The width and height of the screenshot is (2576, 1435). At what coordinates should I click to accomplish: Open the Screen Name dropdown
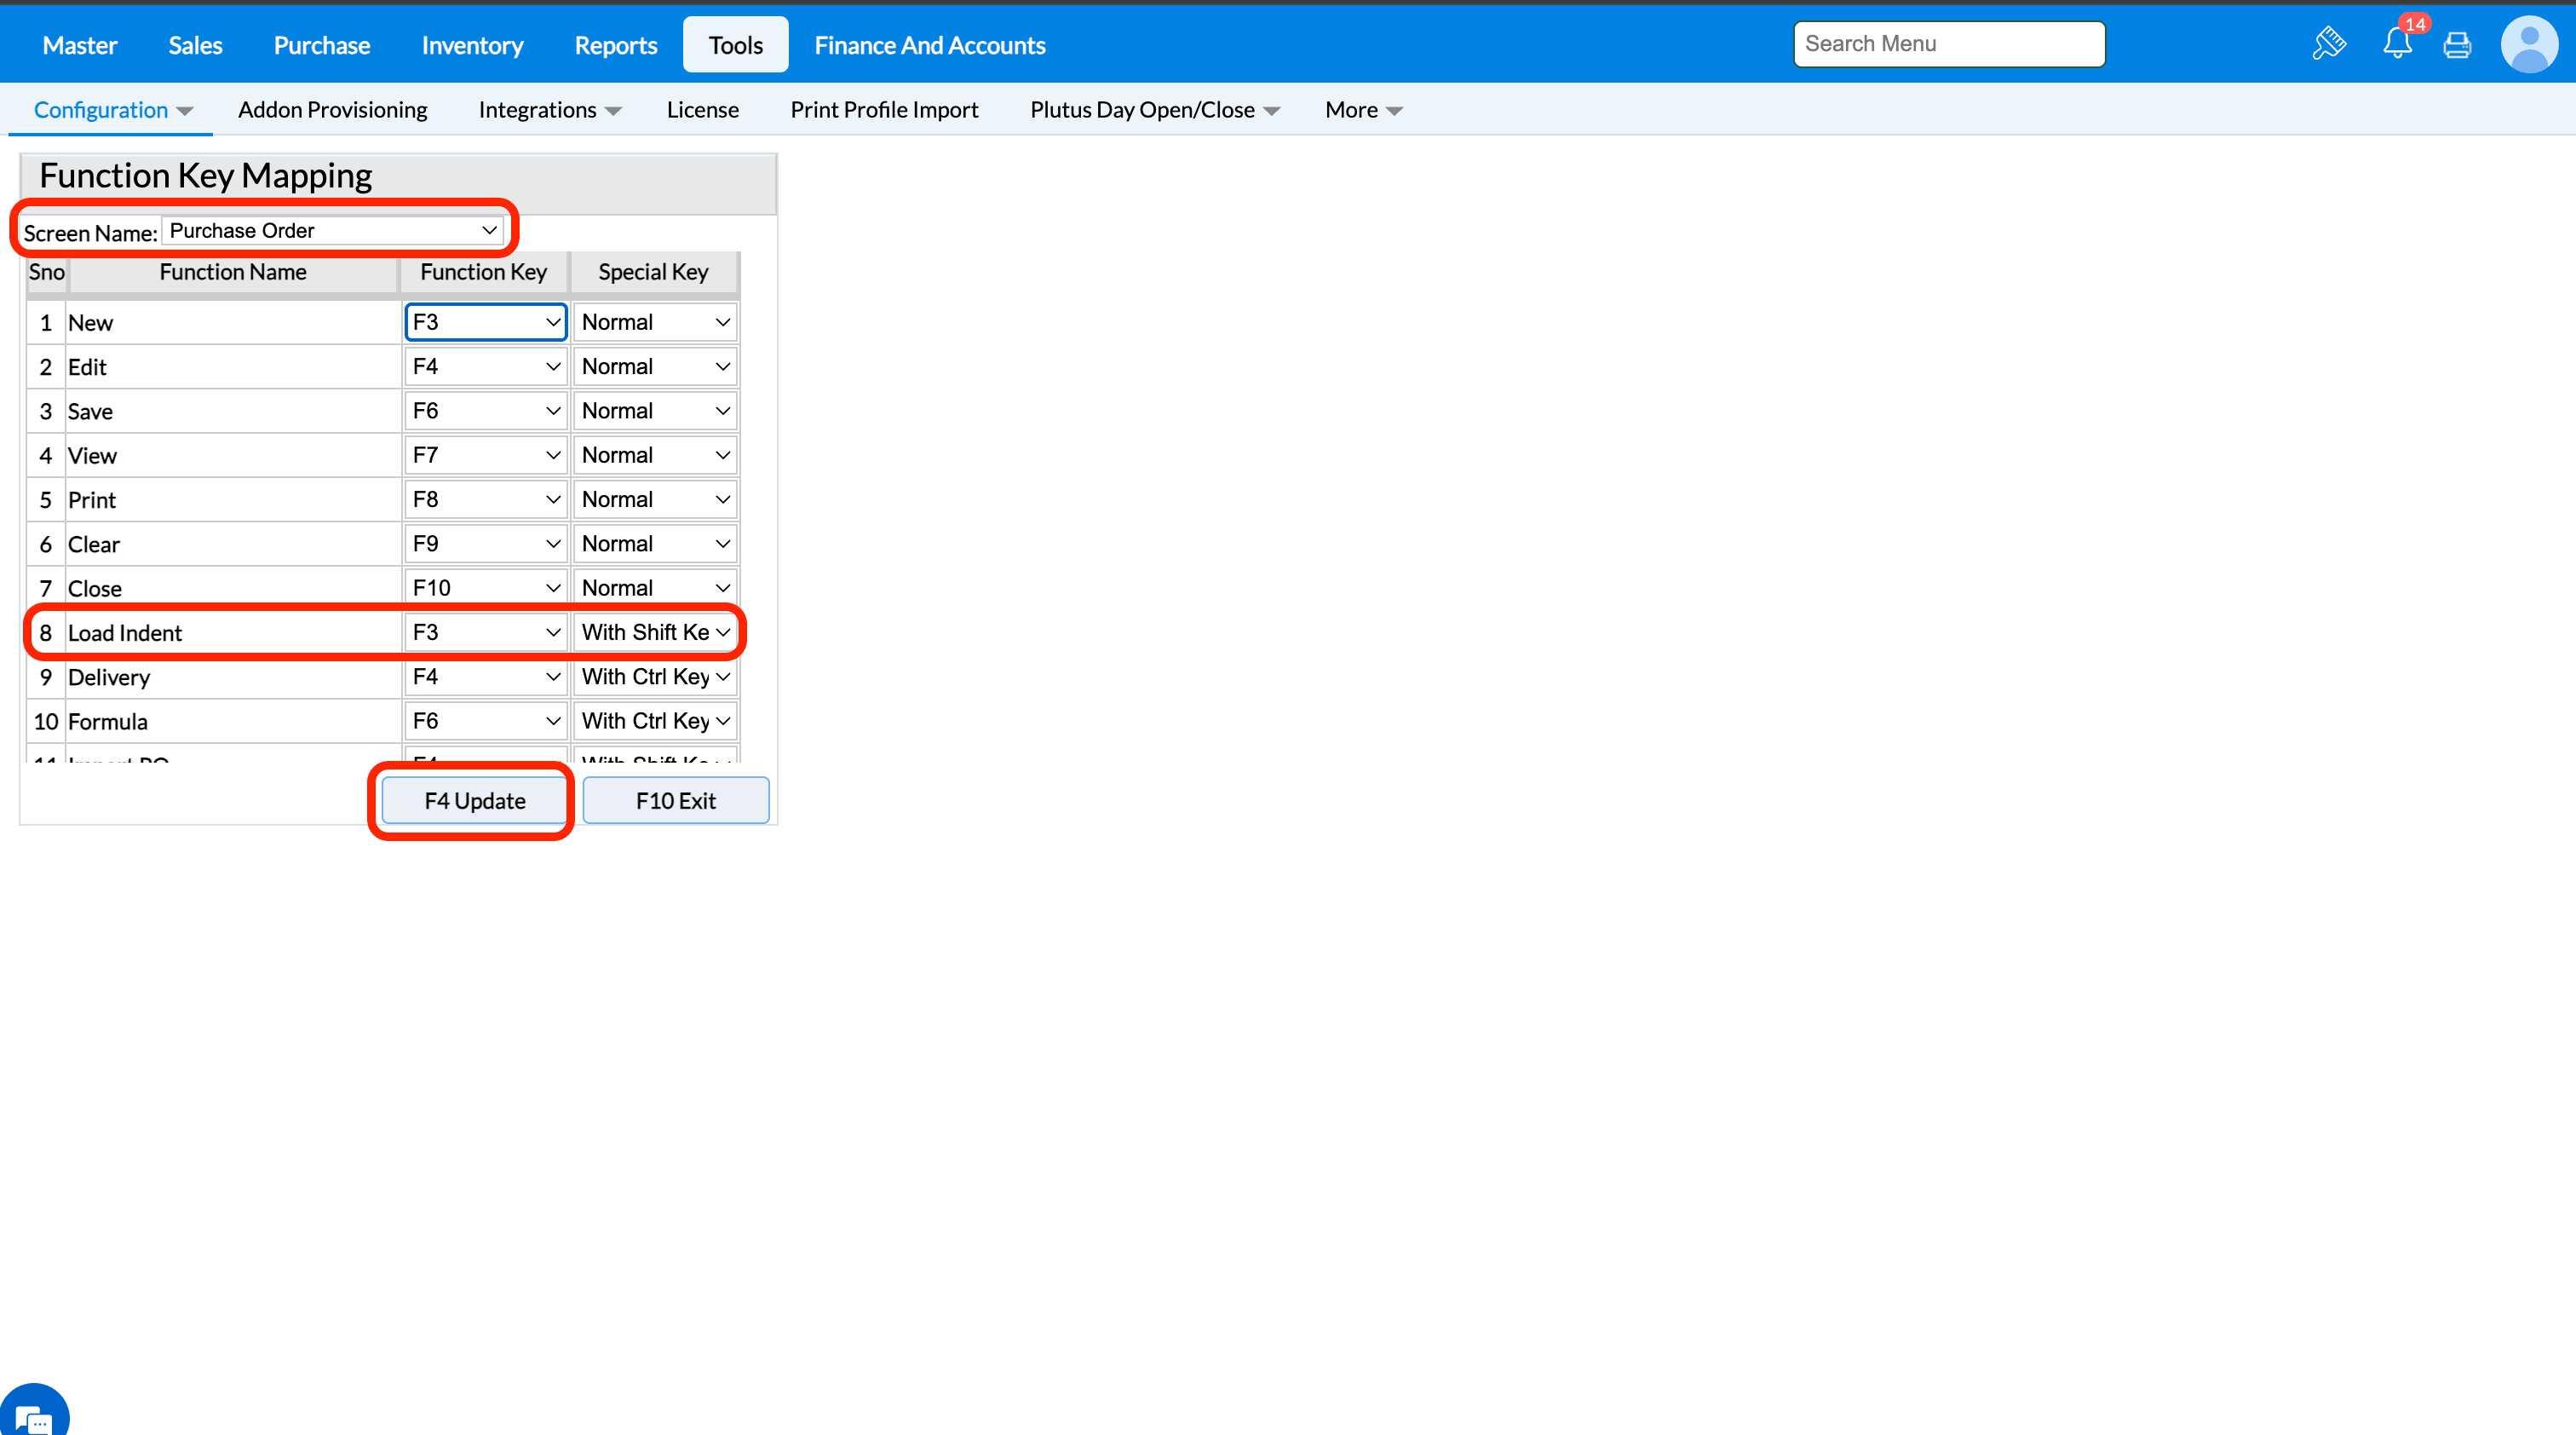(333, 231)
